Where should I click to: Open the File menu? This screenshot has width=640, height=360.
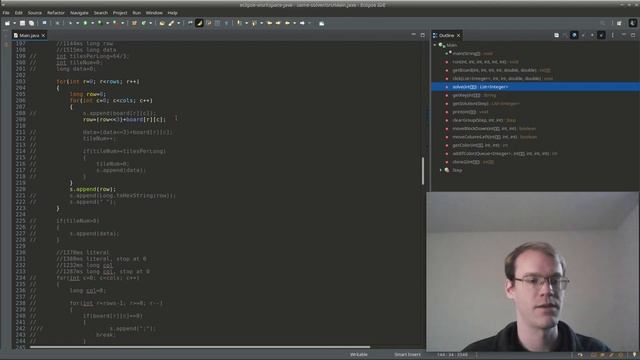(x=6, y=13)
